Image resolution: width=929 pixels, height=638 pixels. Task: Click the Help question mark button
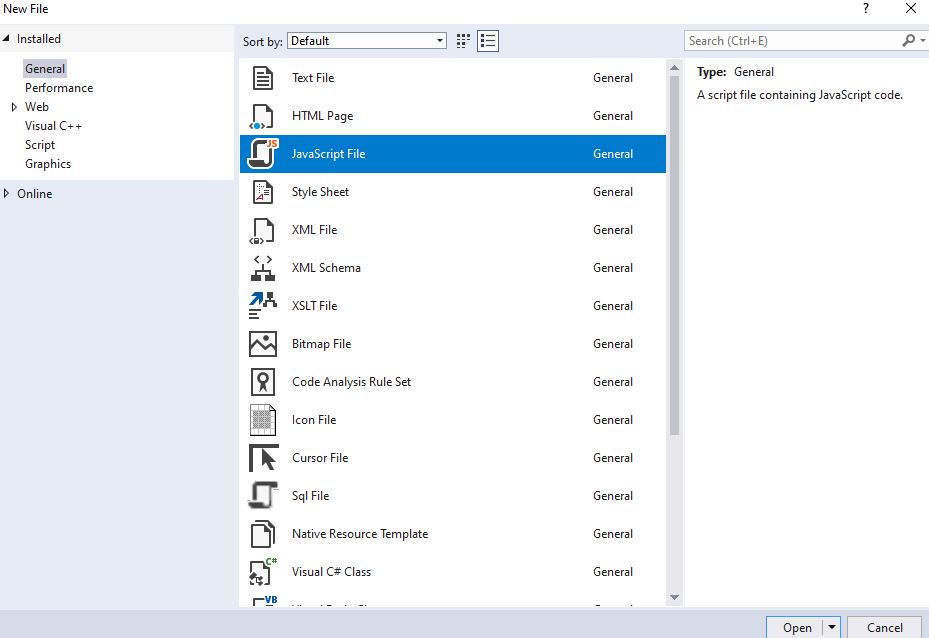click(866, 8)
